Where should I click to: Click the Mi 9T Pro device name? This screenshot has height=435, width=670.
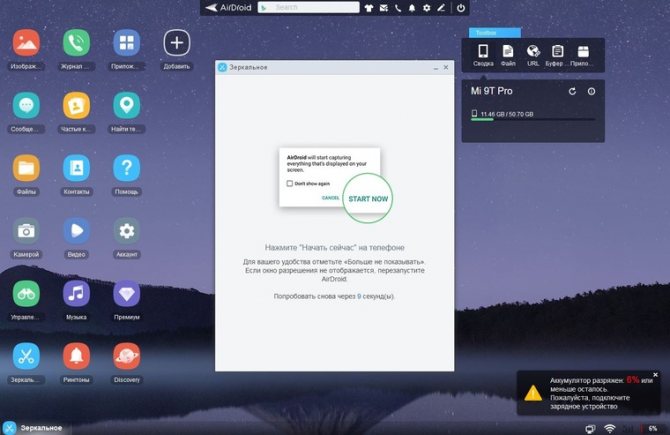tap(491, 91)
